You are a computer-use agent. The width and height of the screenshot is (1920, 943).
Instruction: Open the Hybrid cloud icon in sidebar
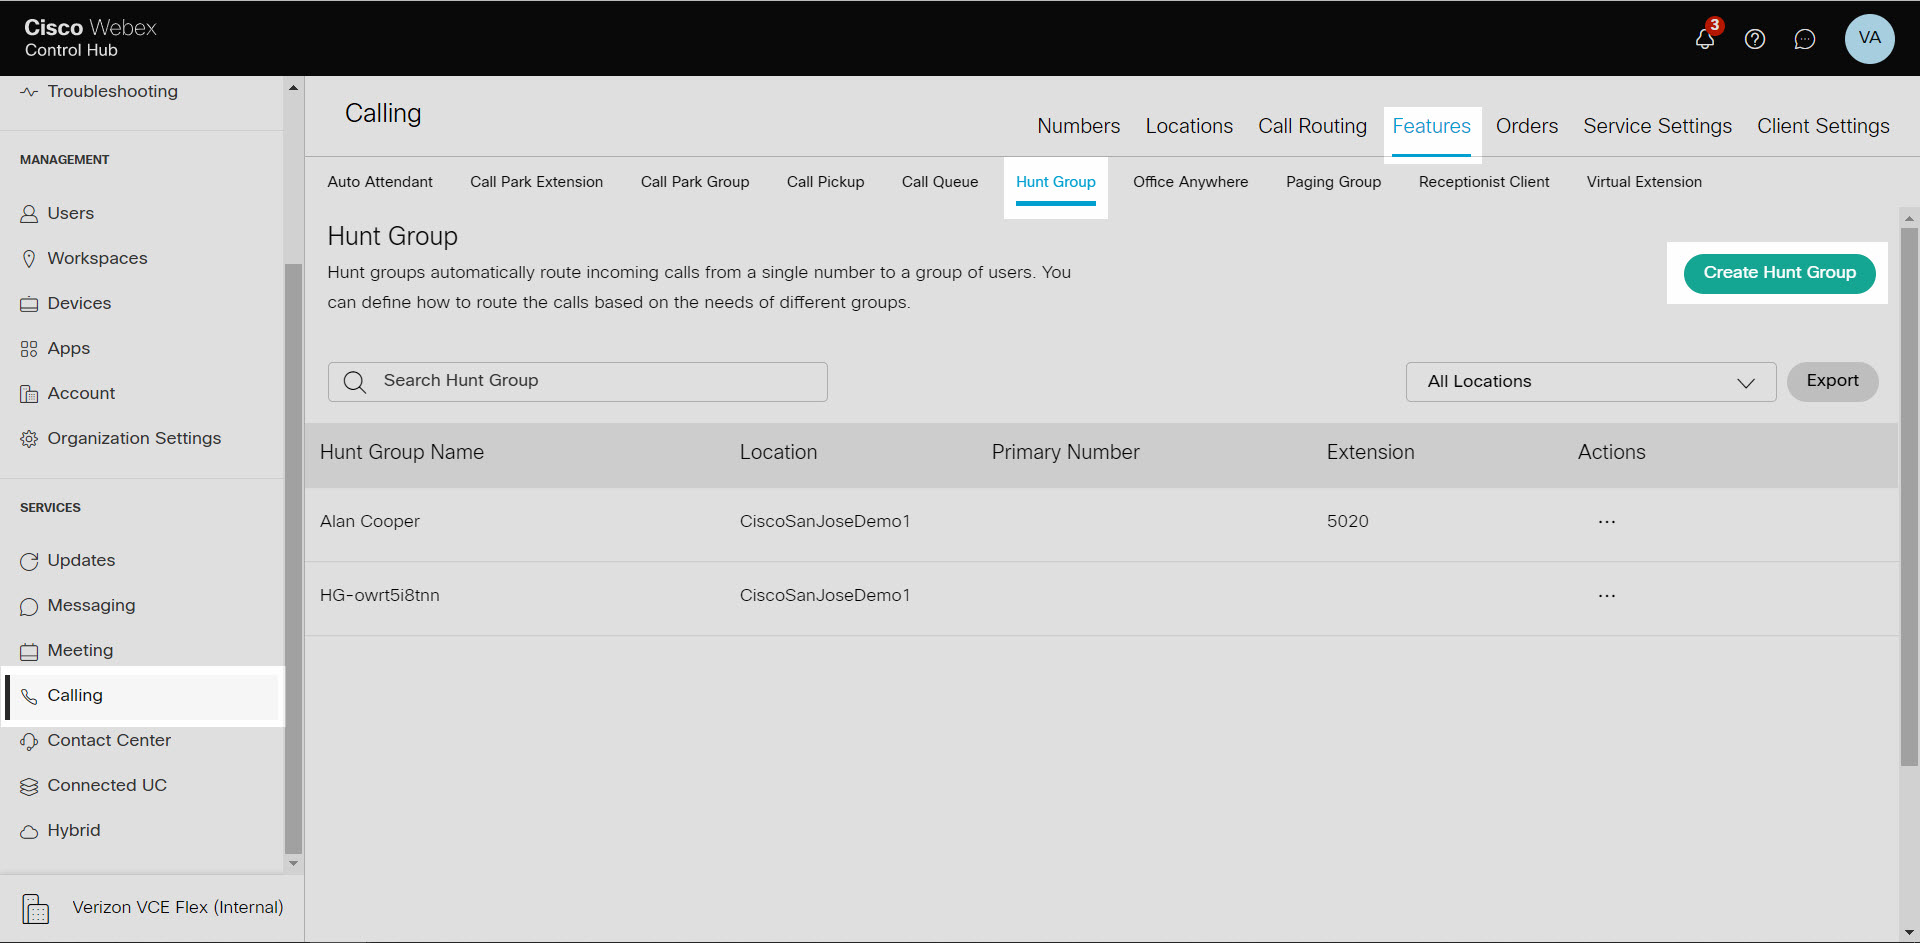coord(30,830)
